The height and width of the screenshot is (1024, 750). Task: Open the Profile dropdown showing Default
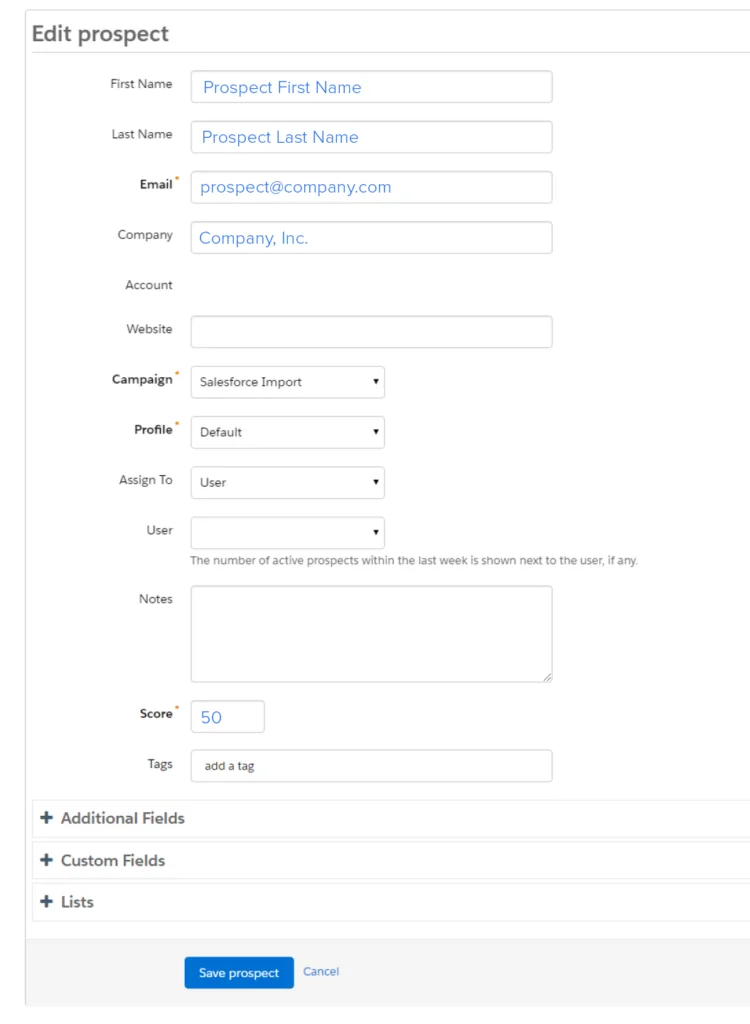[x=287, y=432]
